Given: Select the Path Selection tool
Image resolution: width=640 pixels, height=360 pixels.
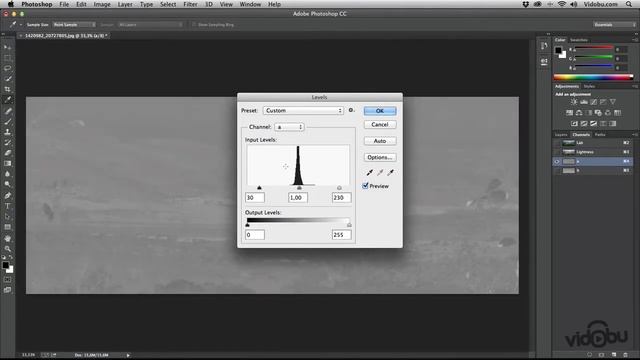Looking at the screenshot, I should pos(7,217).
